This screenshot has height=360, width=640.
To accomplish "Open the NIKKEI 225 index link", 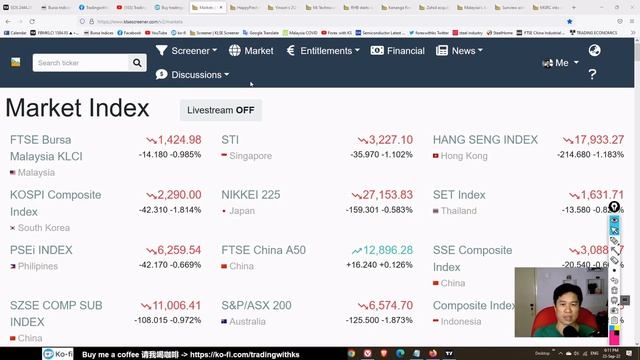I will click(x=251, y=195).
